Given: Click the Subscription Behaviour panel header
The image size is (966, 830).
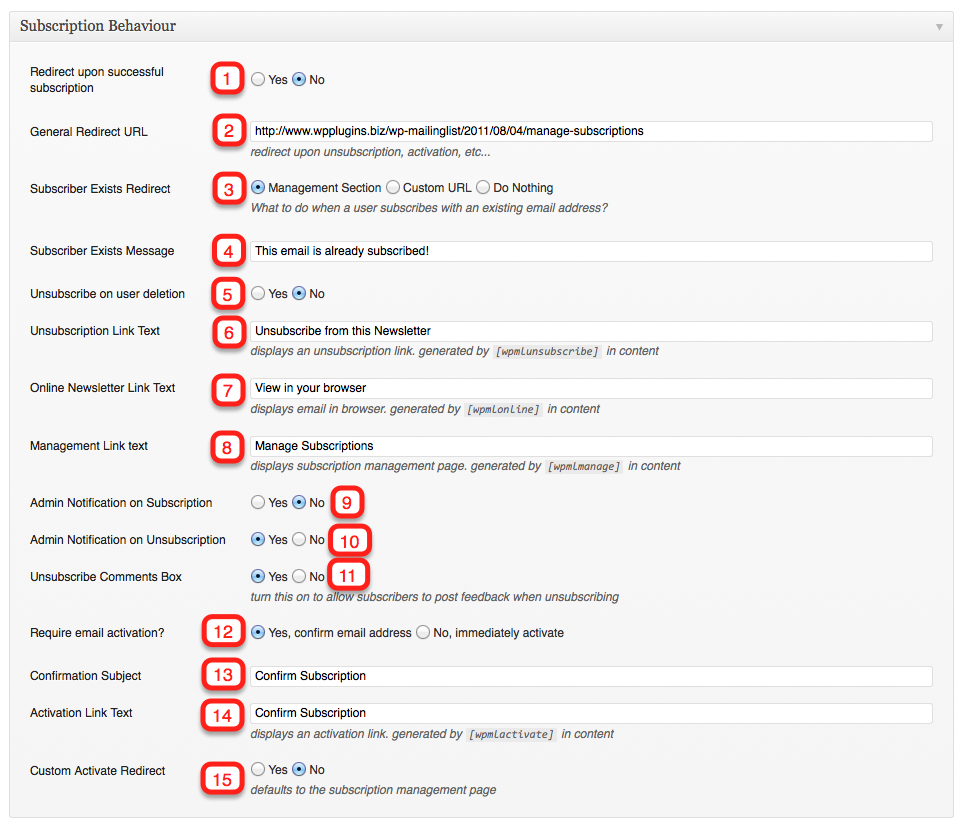Looking at the screenshot, I should tap(481, 26).
